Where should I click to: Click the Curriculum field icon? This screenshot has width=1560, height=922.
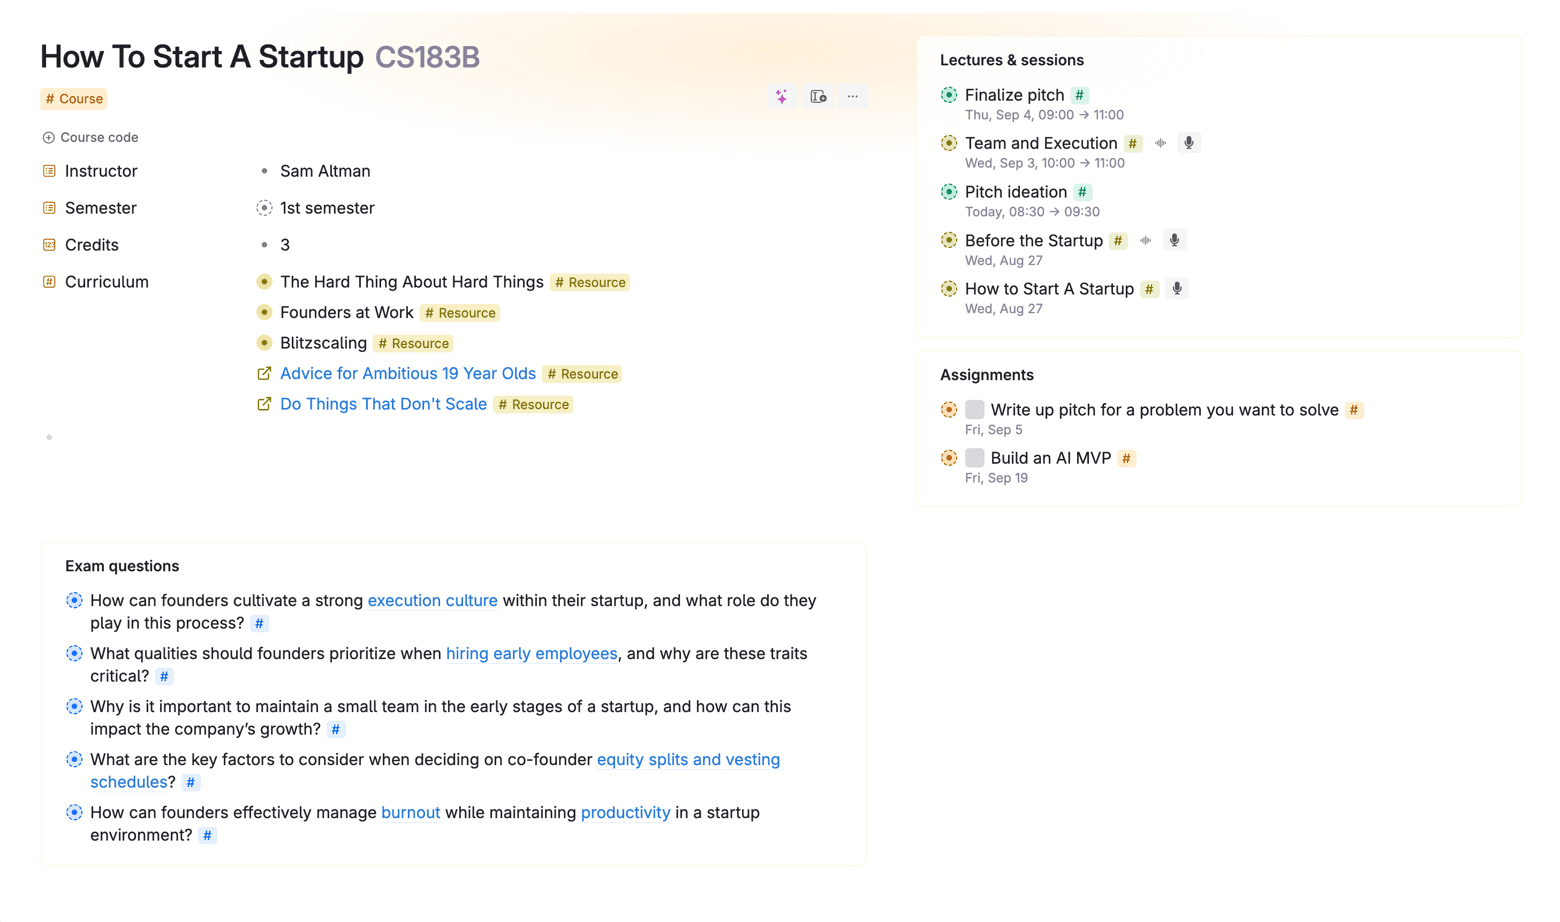[x=49, y=282]
